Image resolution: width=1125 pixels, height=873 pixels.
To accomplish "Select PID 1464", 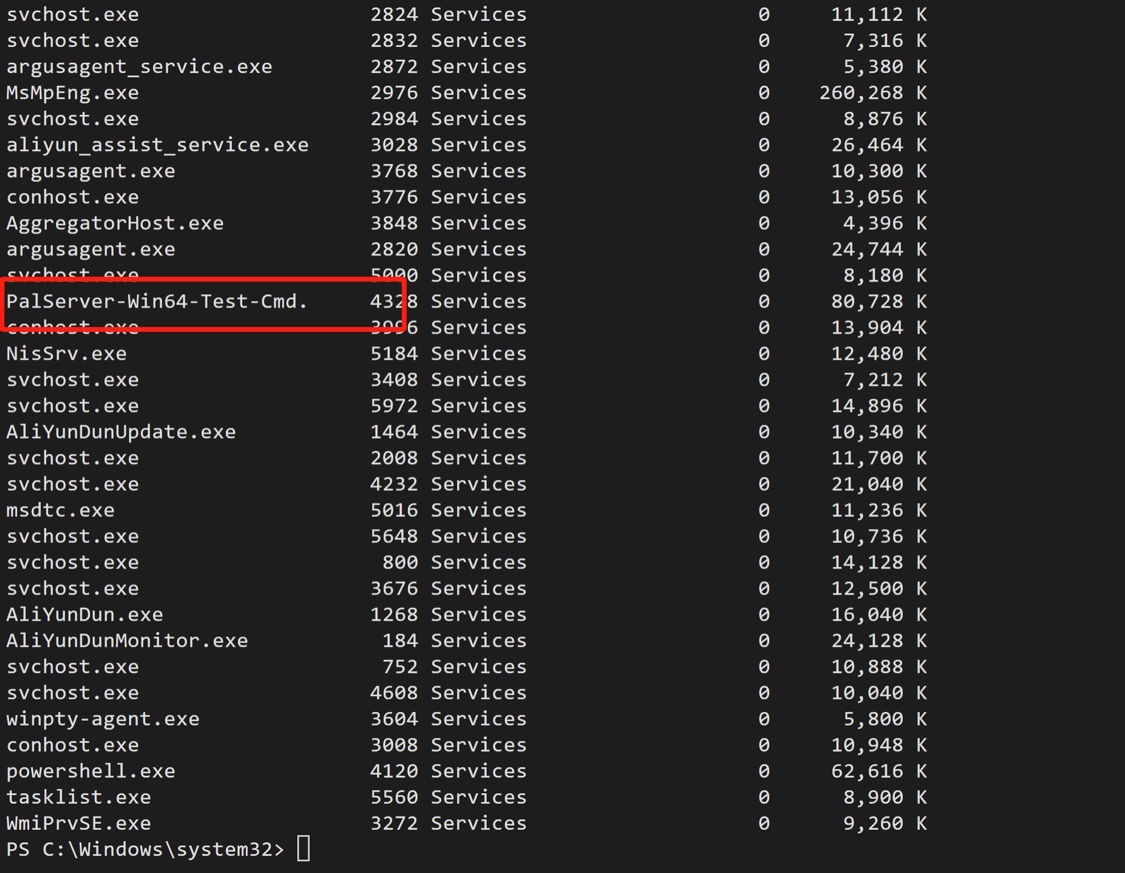I will [x=394, y=432].
